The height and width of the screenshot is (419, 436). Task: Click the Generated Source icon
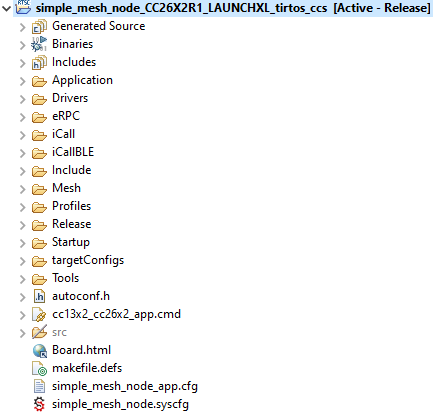[39, 27]
